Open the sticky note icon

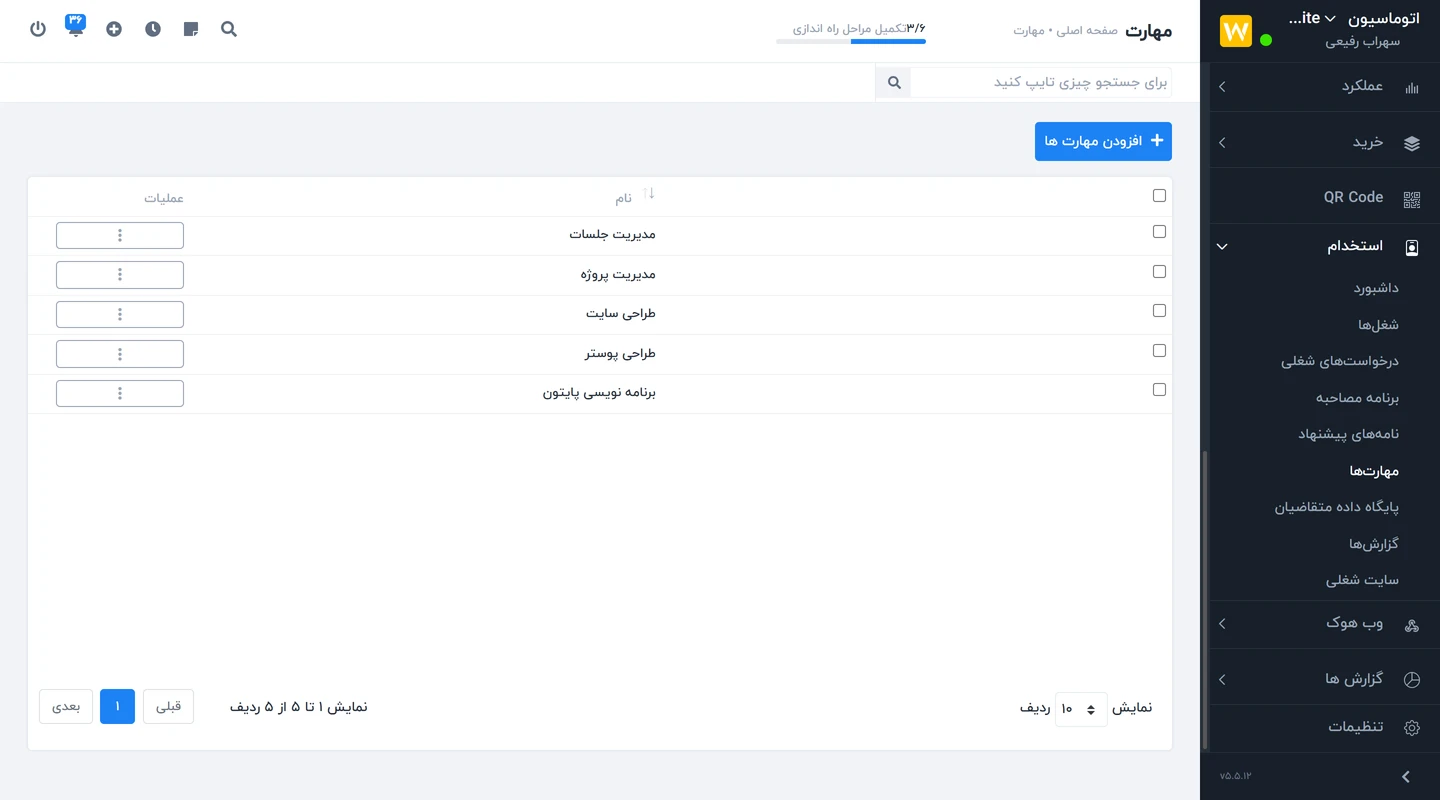191,29
